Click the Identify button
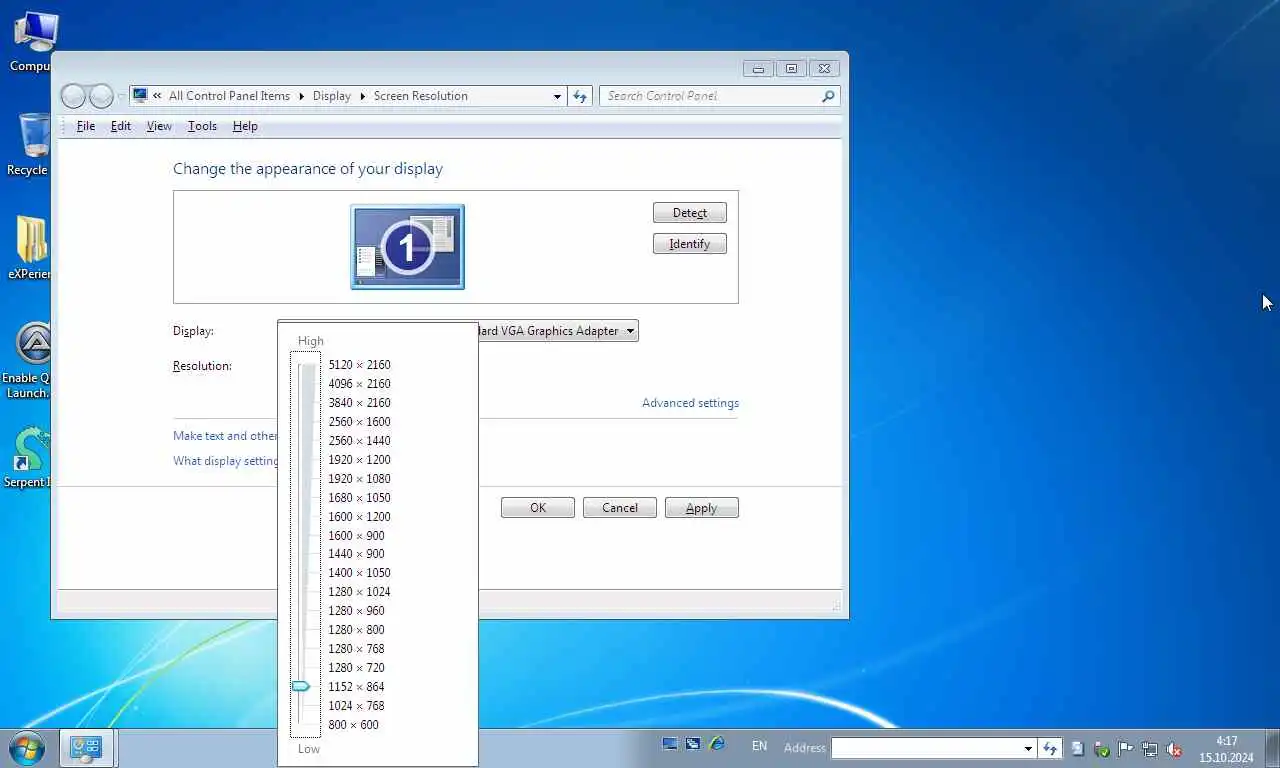Image resolution: width=1280 pixels, height=768 pixels. [690, 244]
